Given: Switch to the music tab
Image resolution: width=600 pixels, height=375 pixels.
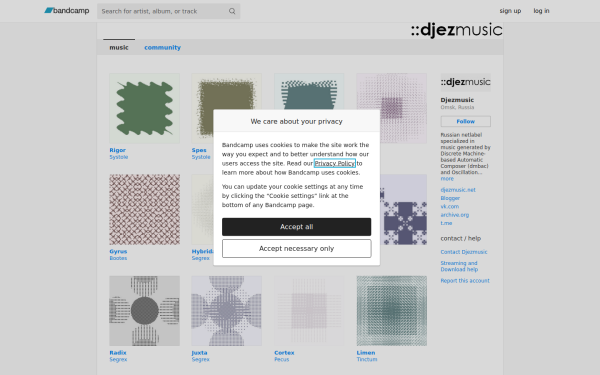Looking at the screenshot, I should pyautogui.click(x=119, y=47).
